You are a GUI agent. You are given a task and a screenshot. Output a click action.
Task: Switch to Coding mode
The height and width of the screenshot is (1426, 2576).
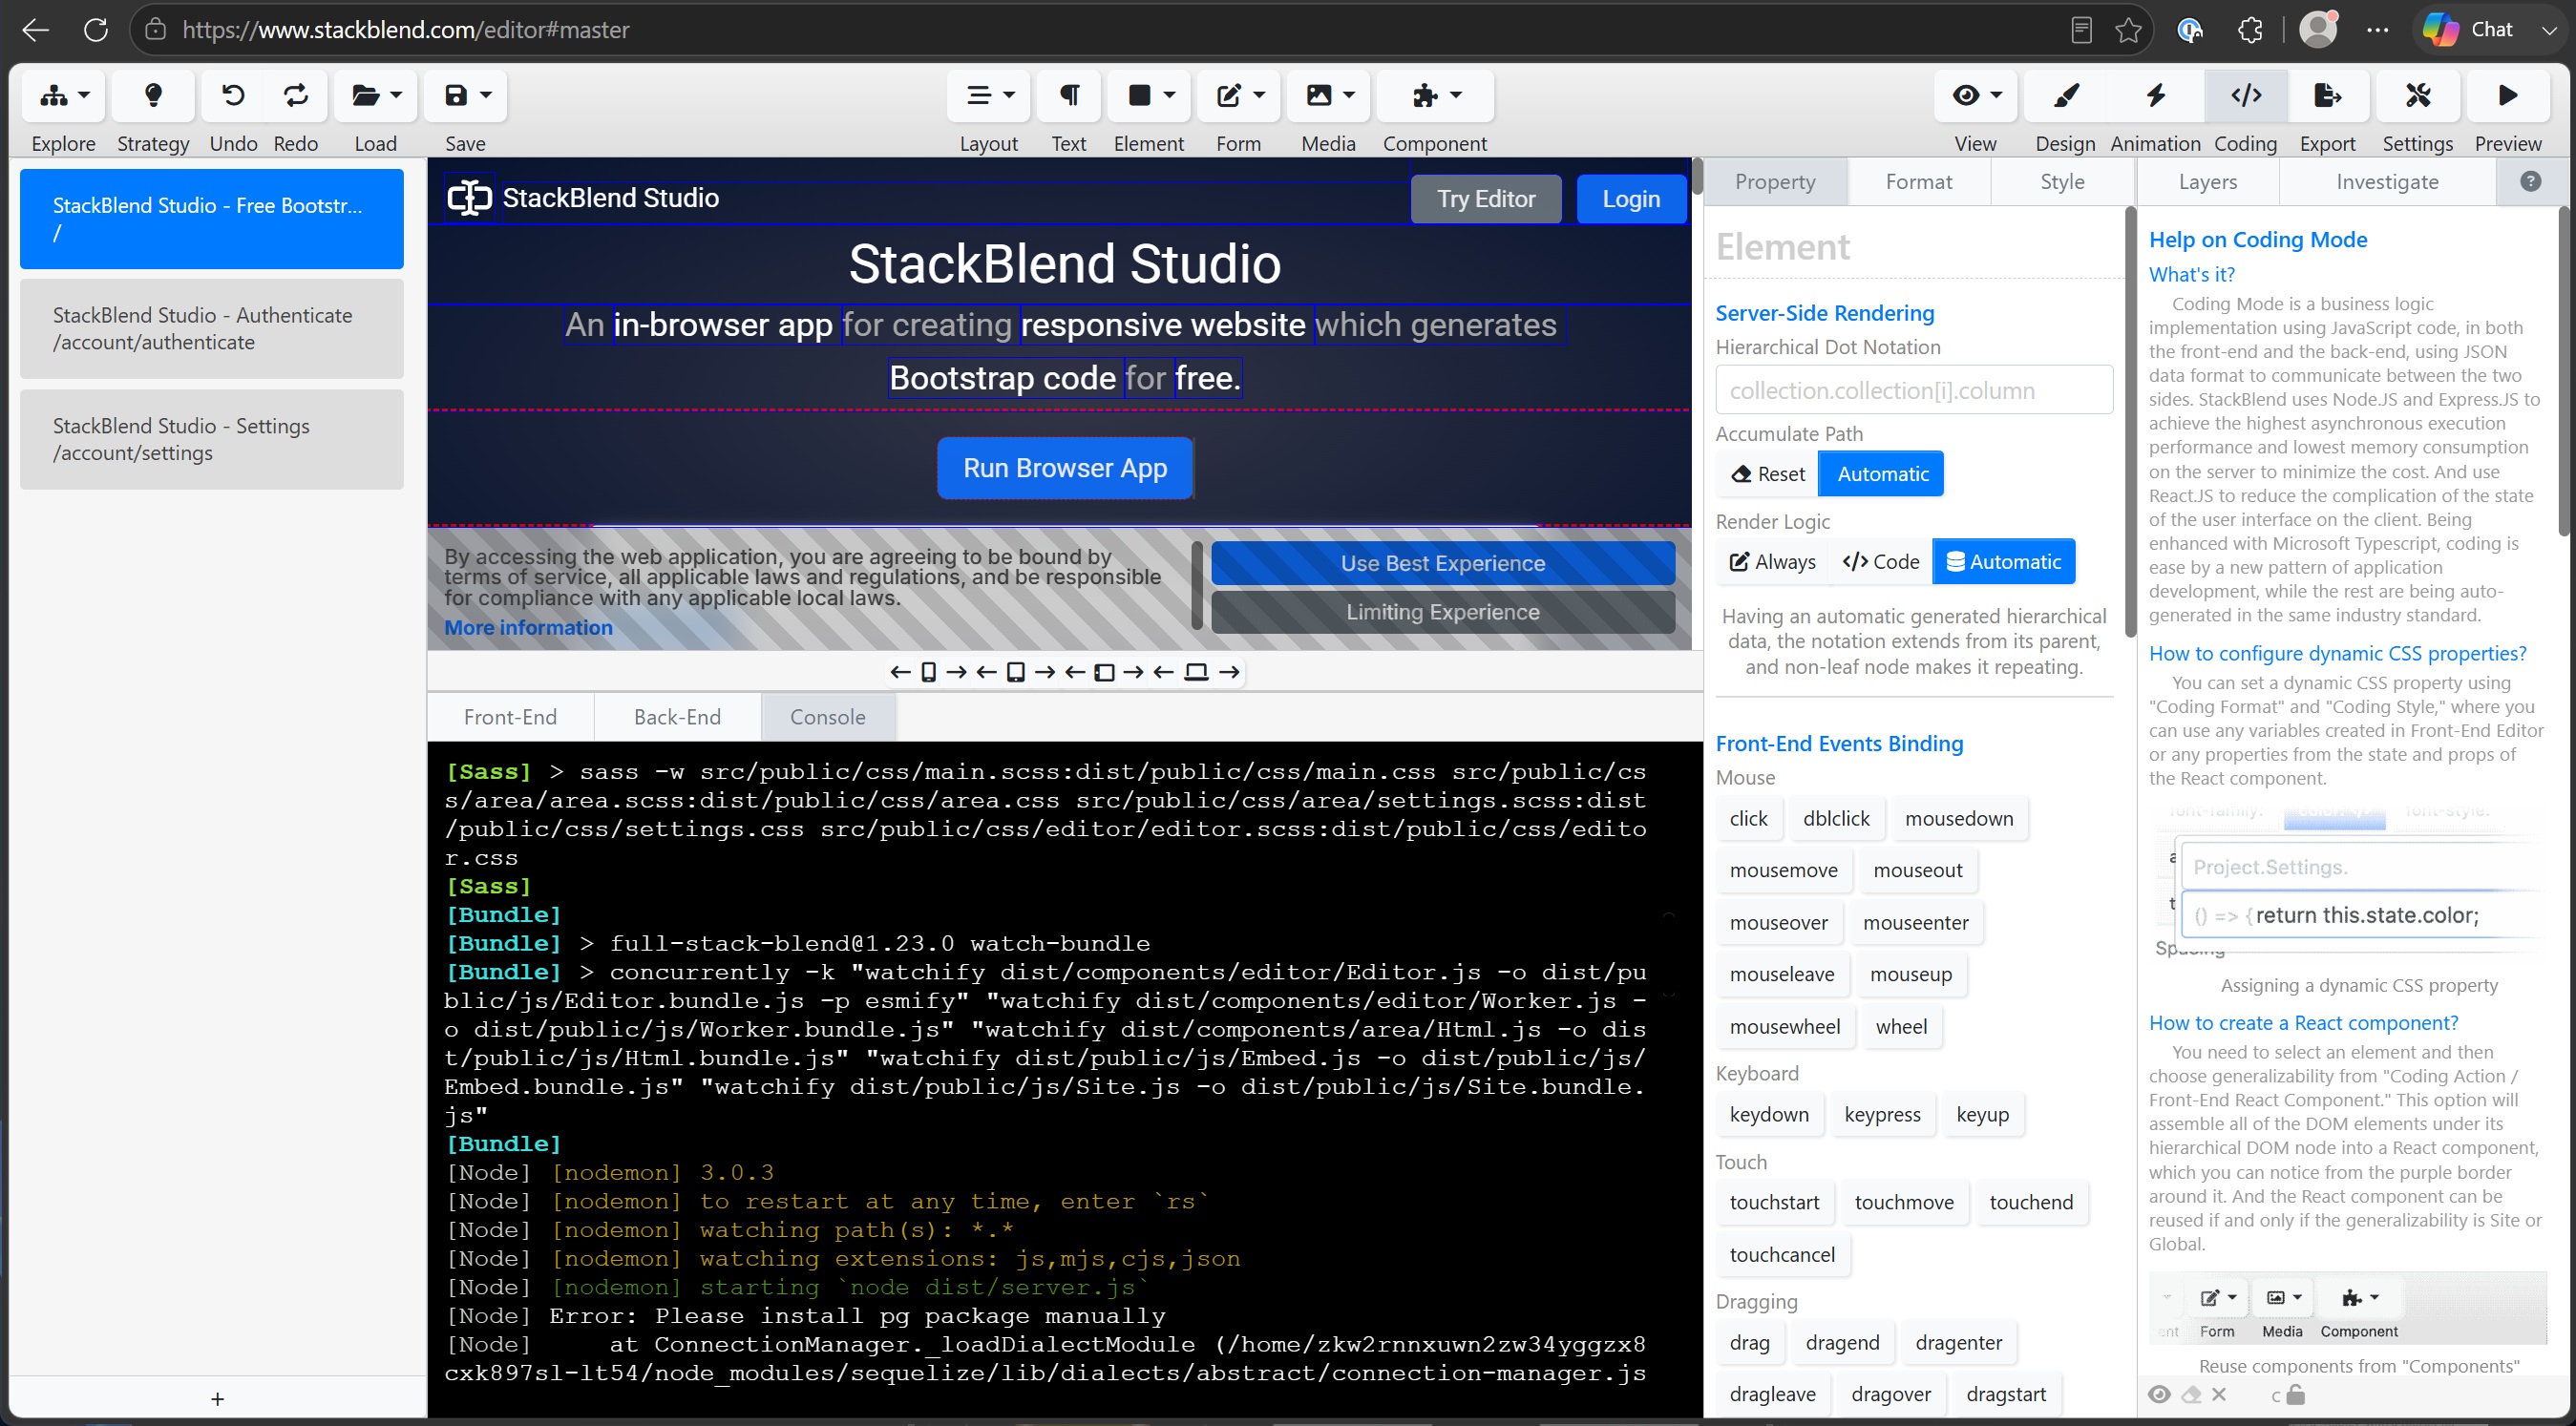tap(2246, 96)
